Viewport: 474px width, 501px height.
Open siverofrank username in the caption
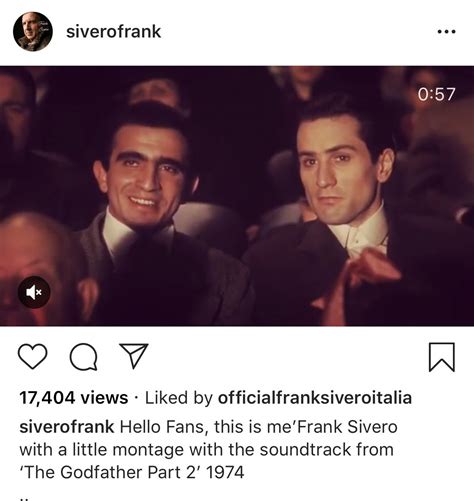(67, 427)
